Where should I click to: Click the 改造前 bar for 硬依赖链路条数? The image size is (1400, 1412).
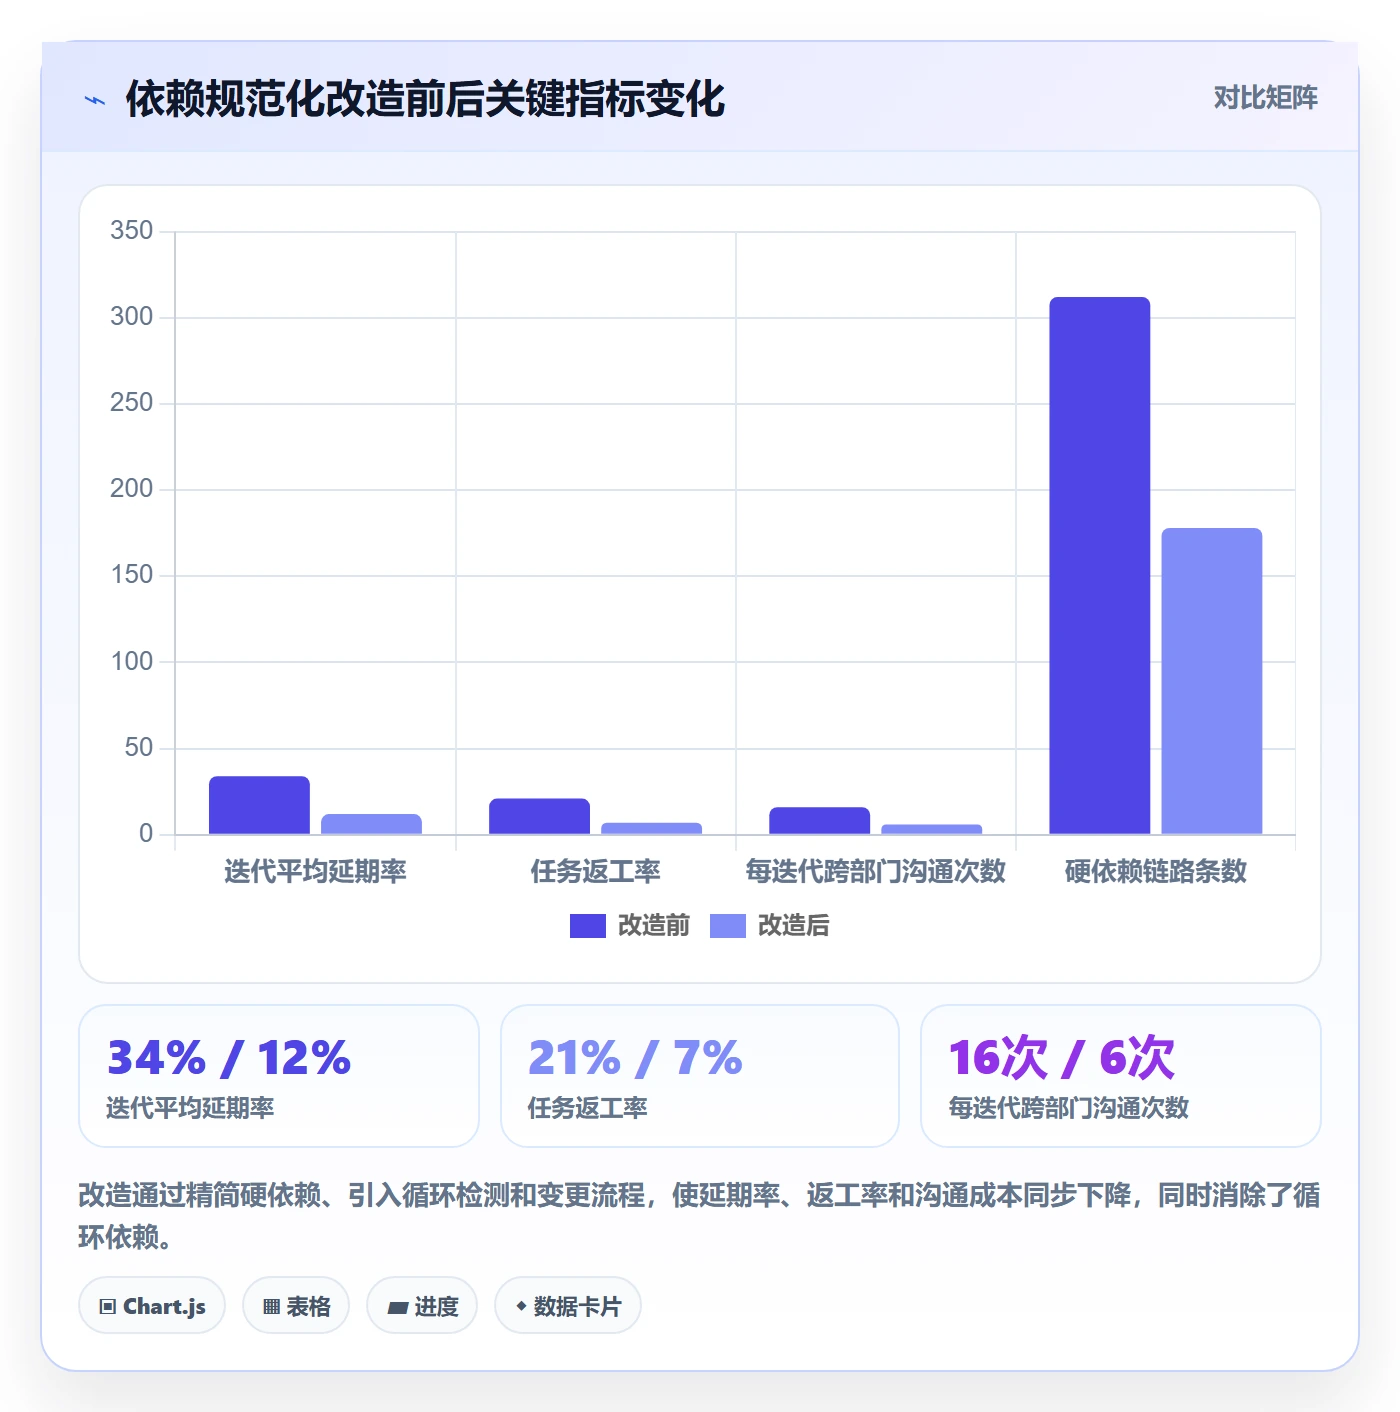pos(1100,566)
